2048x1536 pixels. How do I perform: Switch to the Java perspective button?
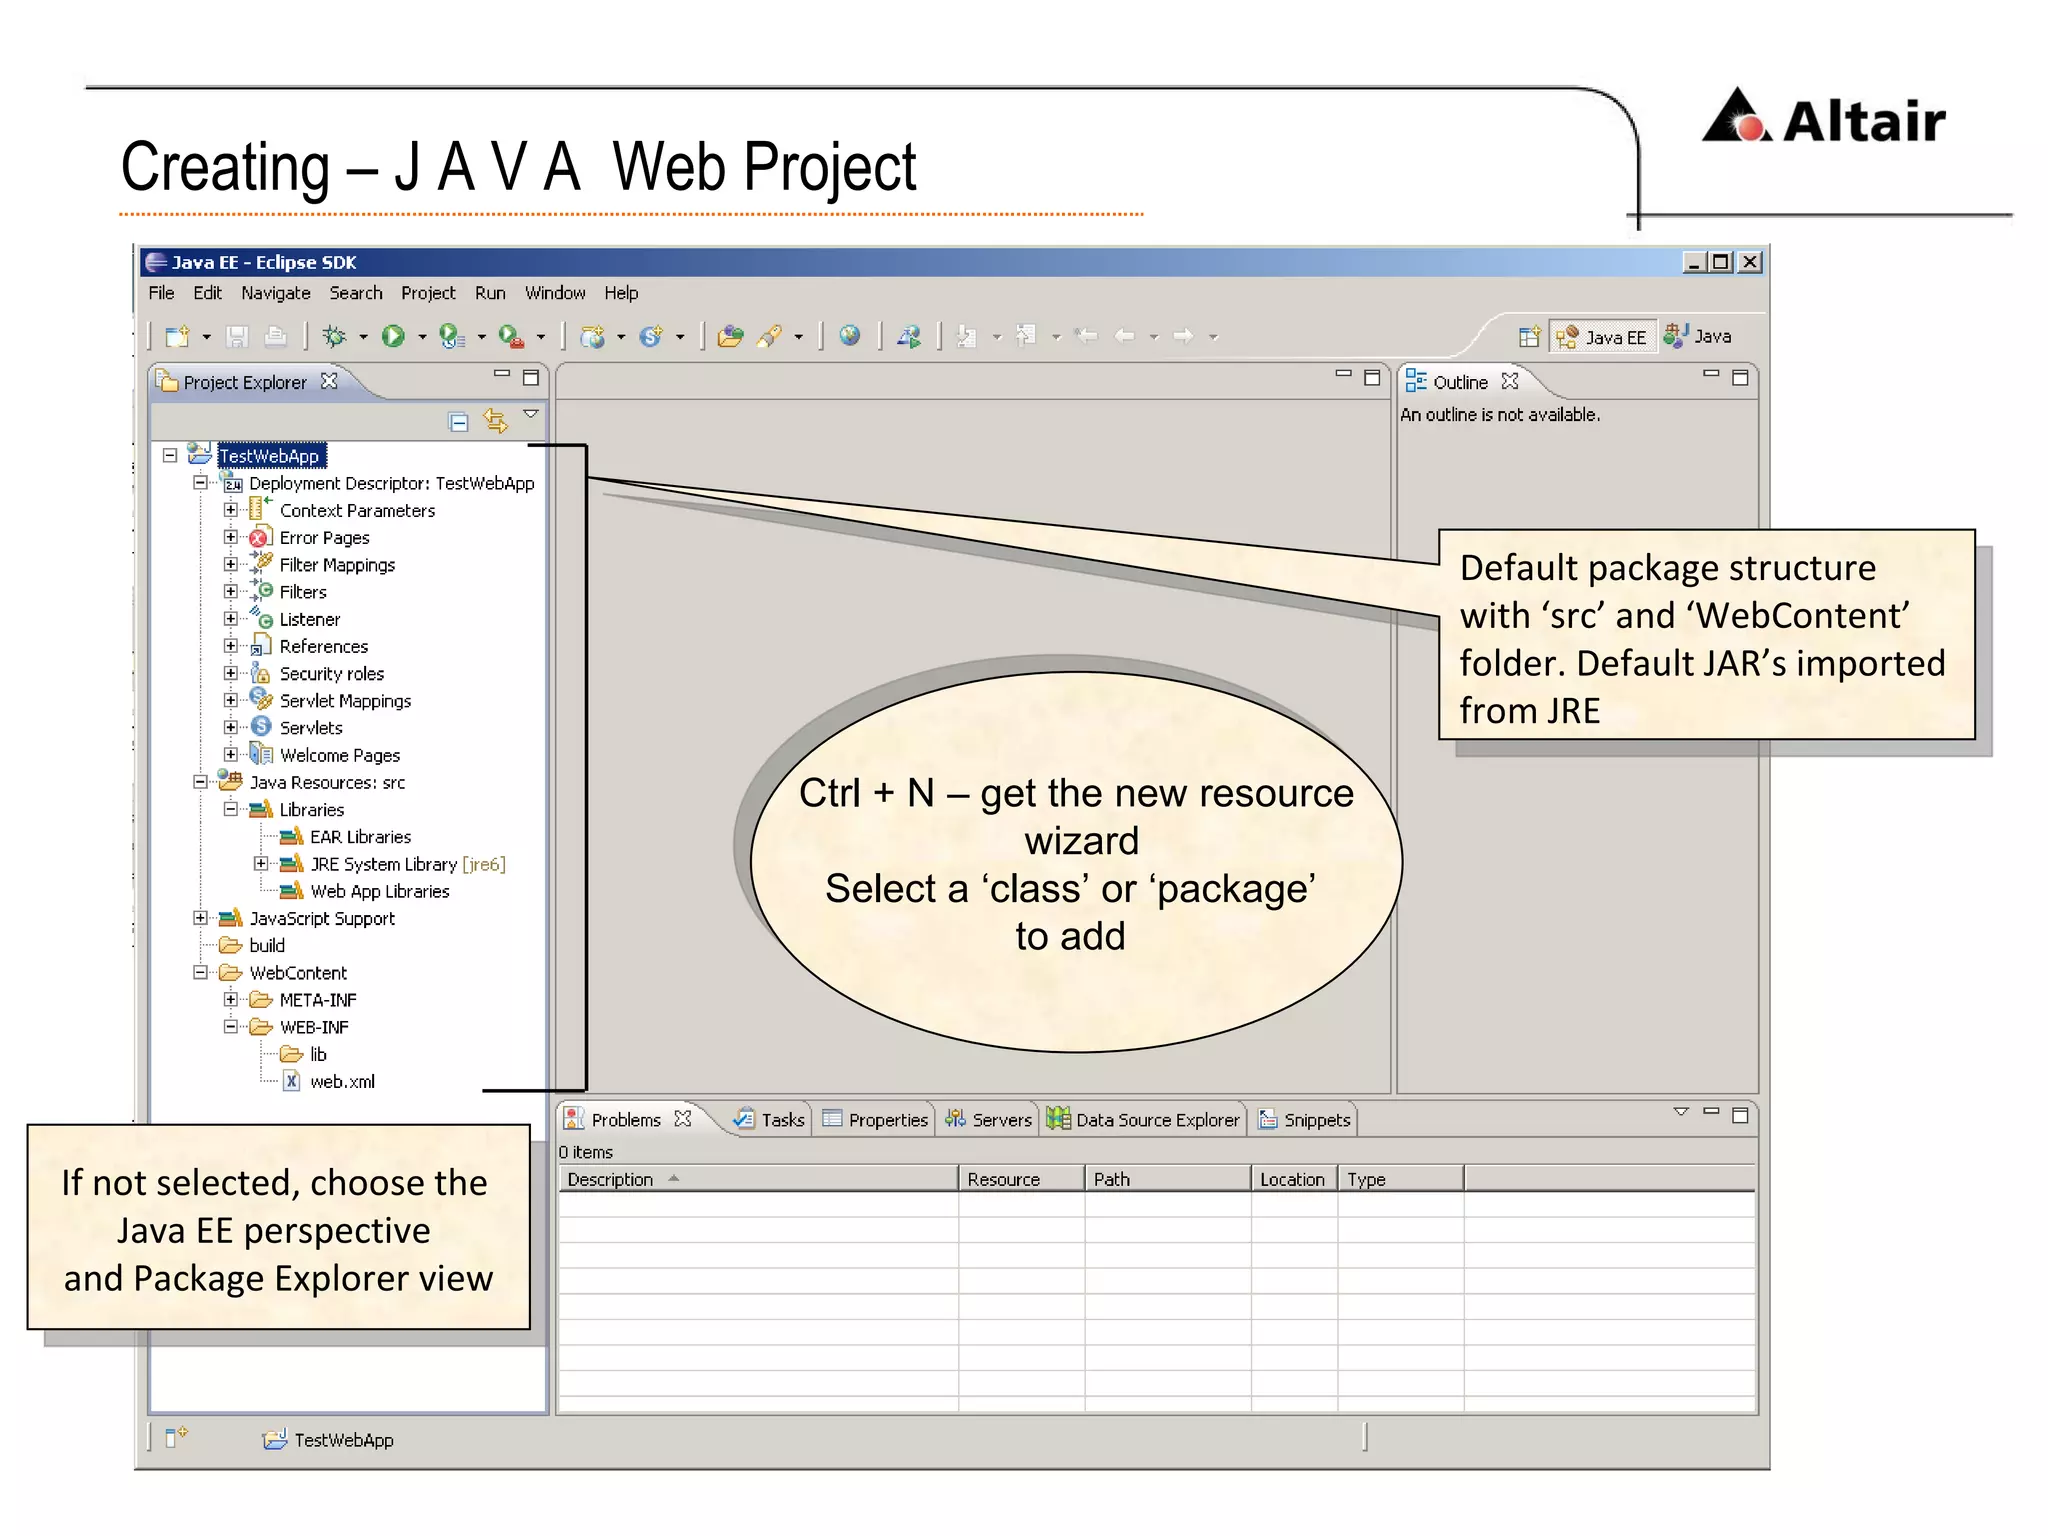click(1698, 336)
